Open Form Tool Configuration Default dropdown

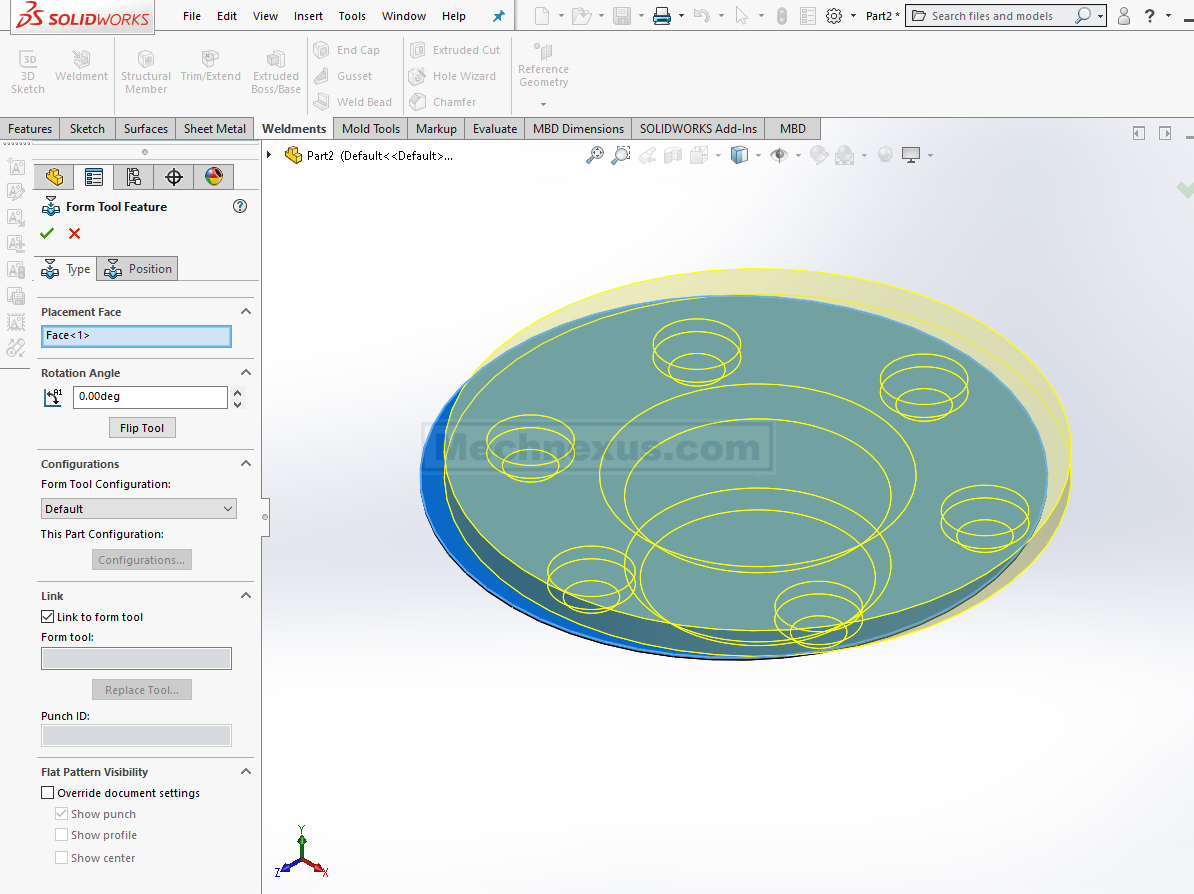[x=138, y=509]
